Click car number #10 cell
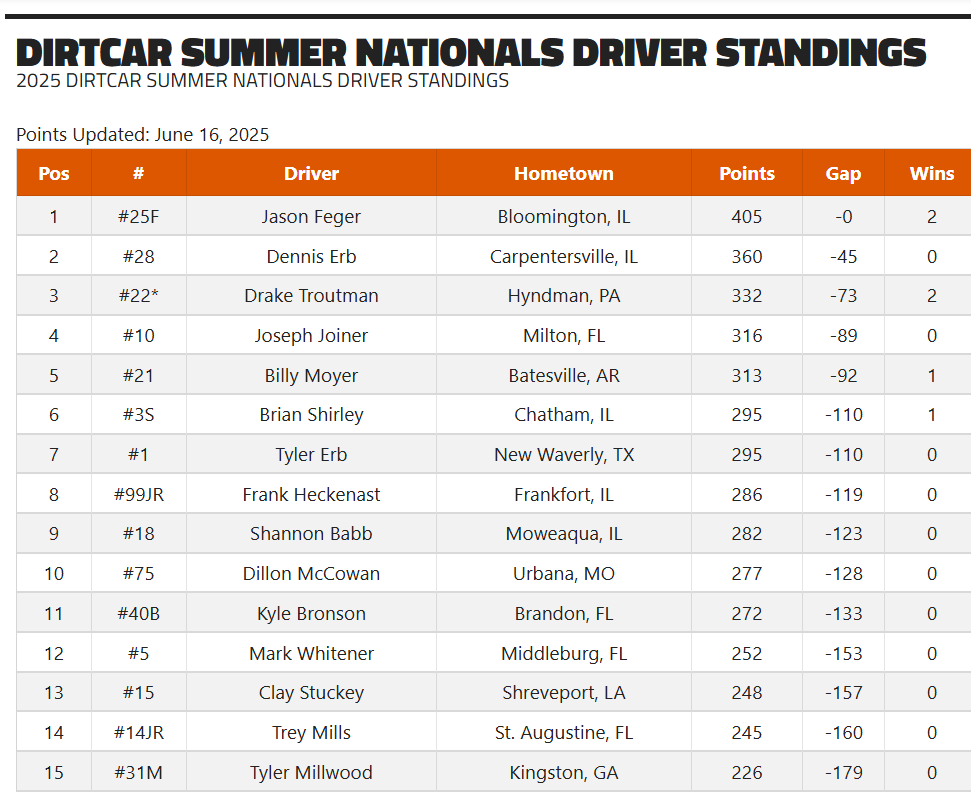 139,336
